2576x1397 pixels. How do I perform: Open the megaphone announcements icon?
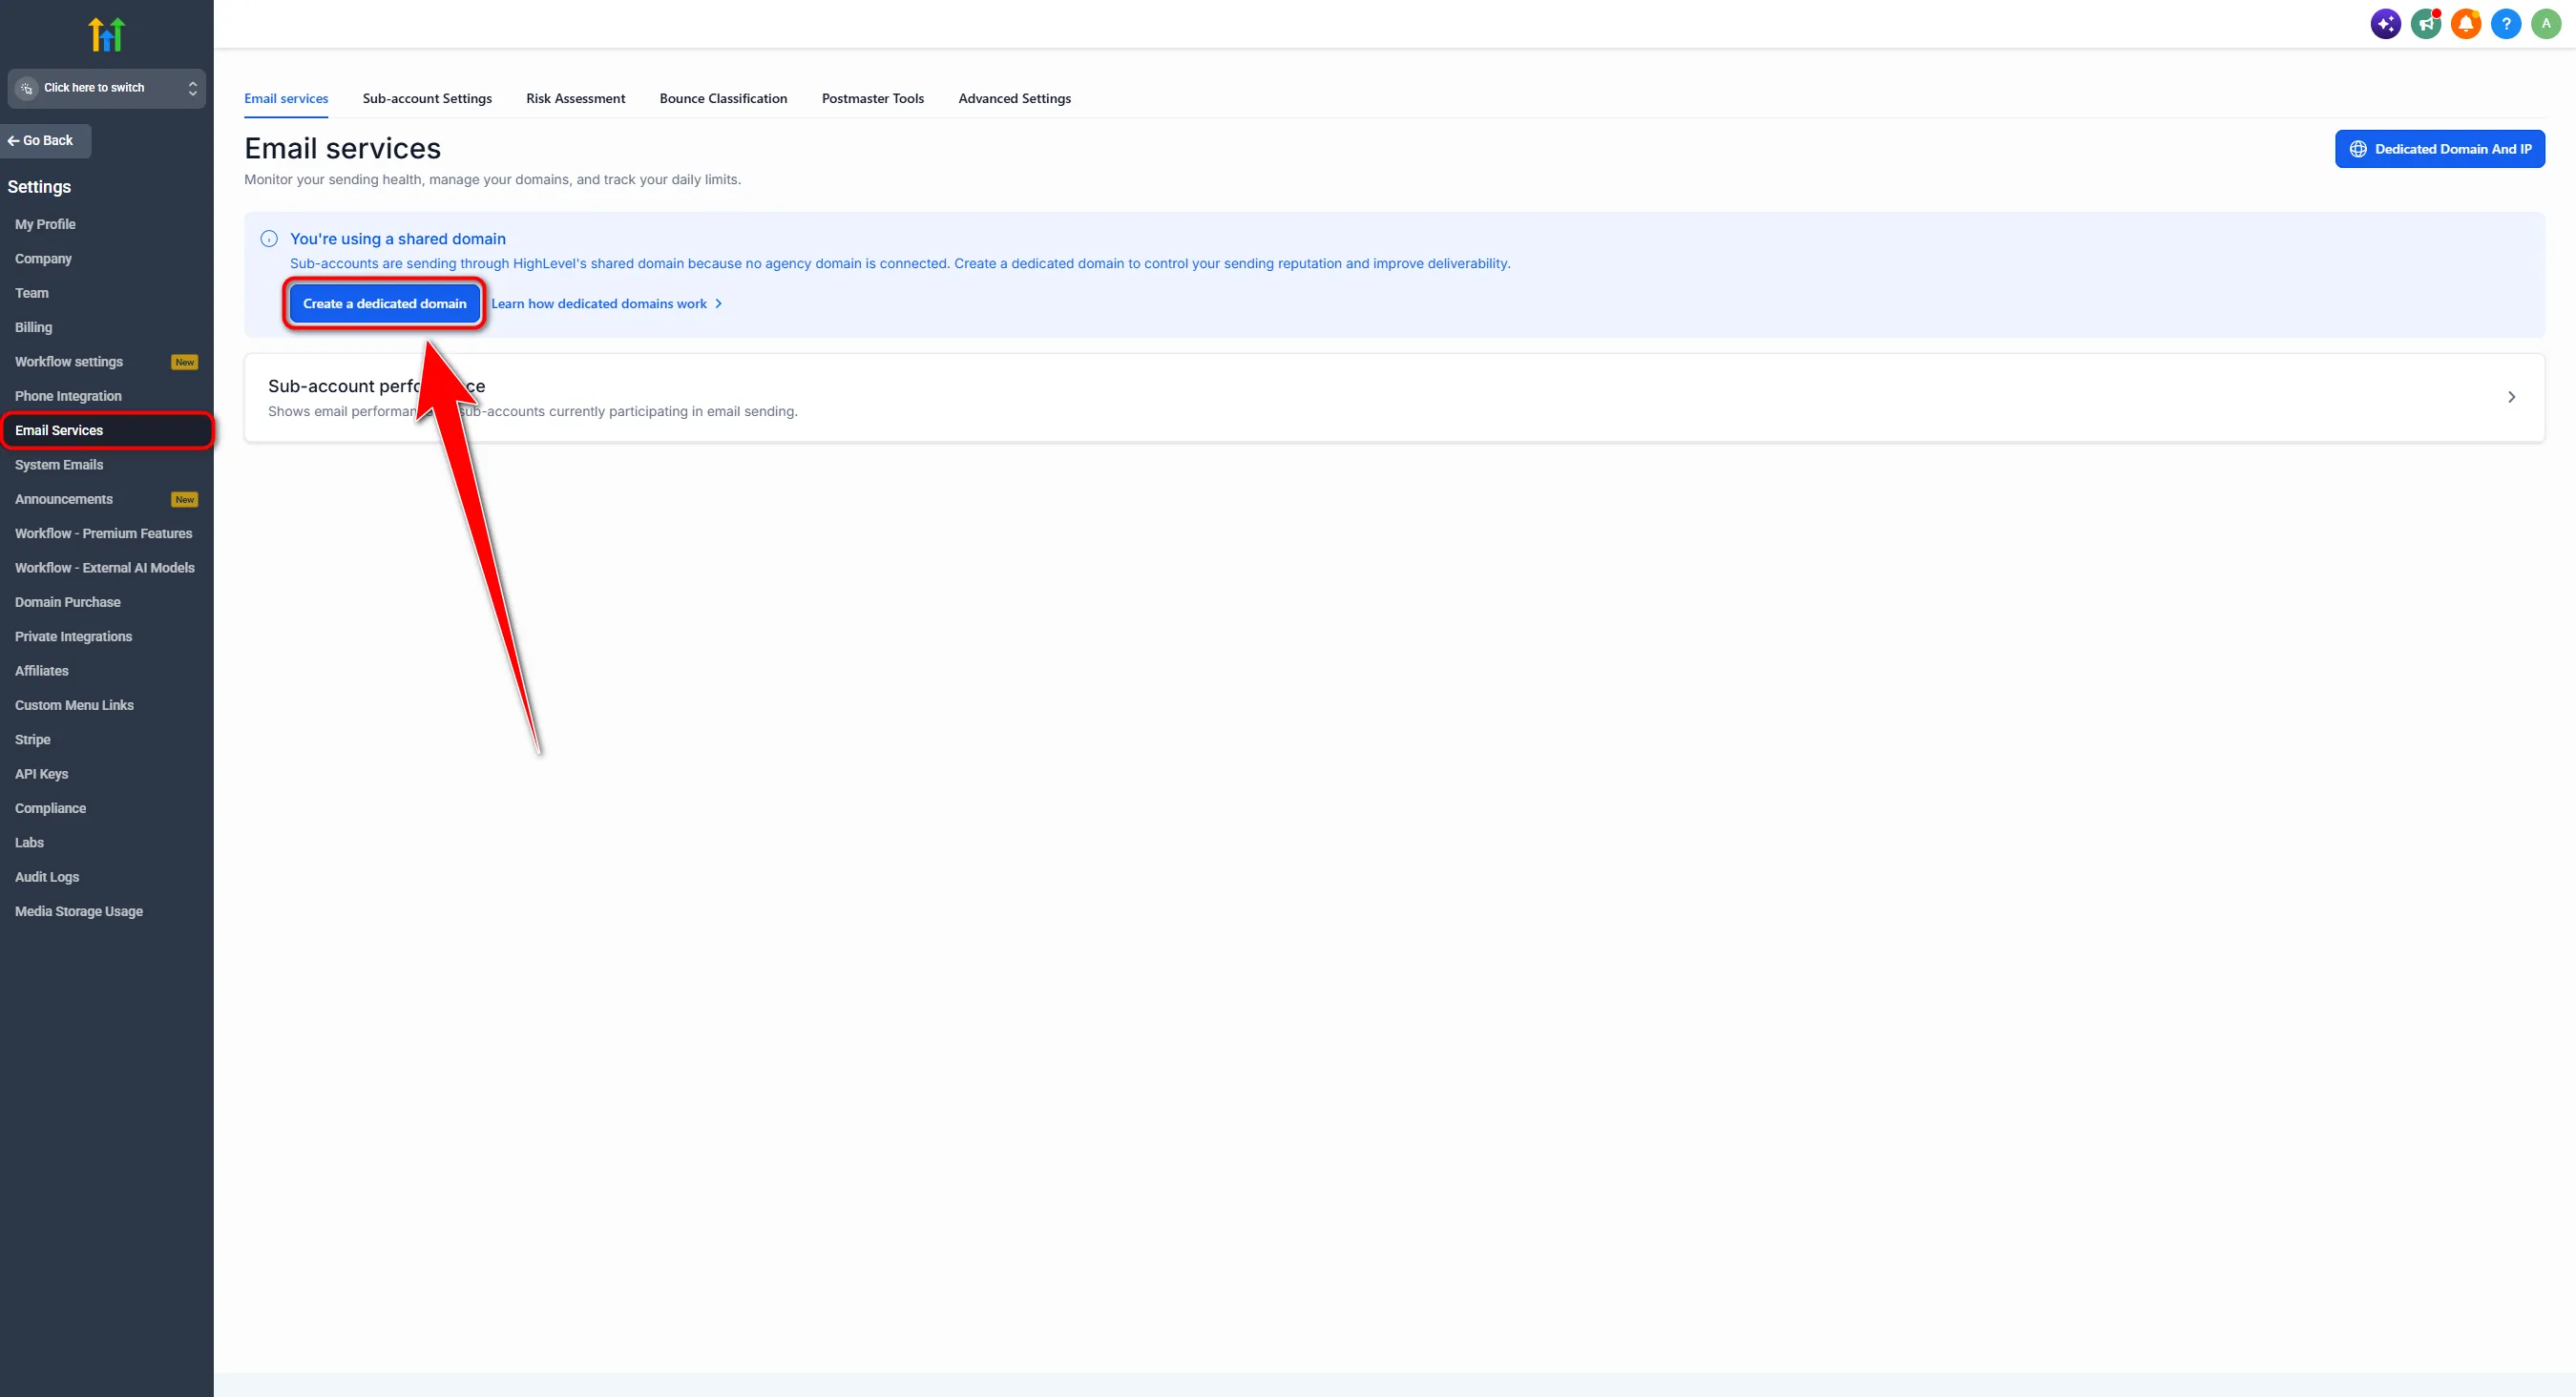click(x=2425, y=24)
